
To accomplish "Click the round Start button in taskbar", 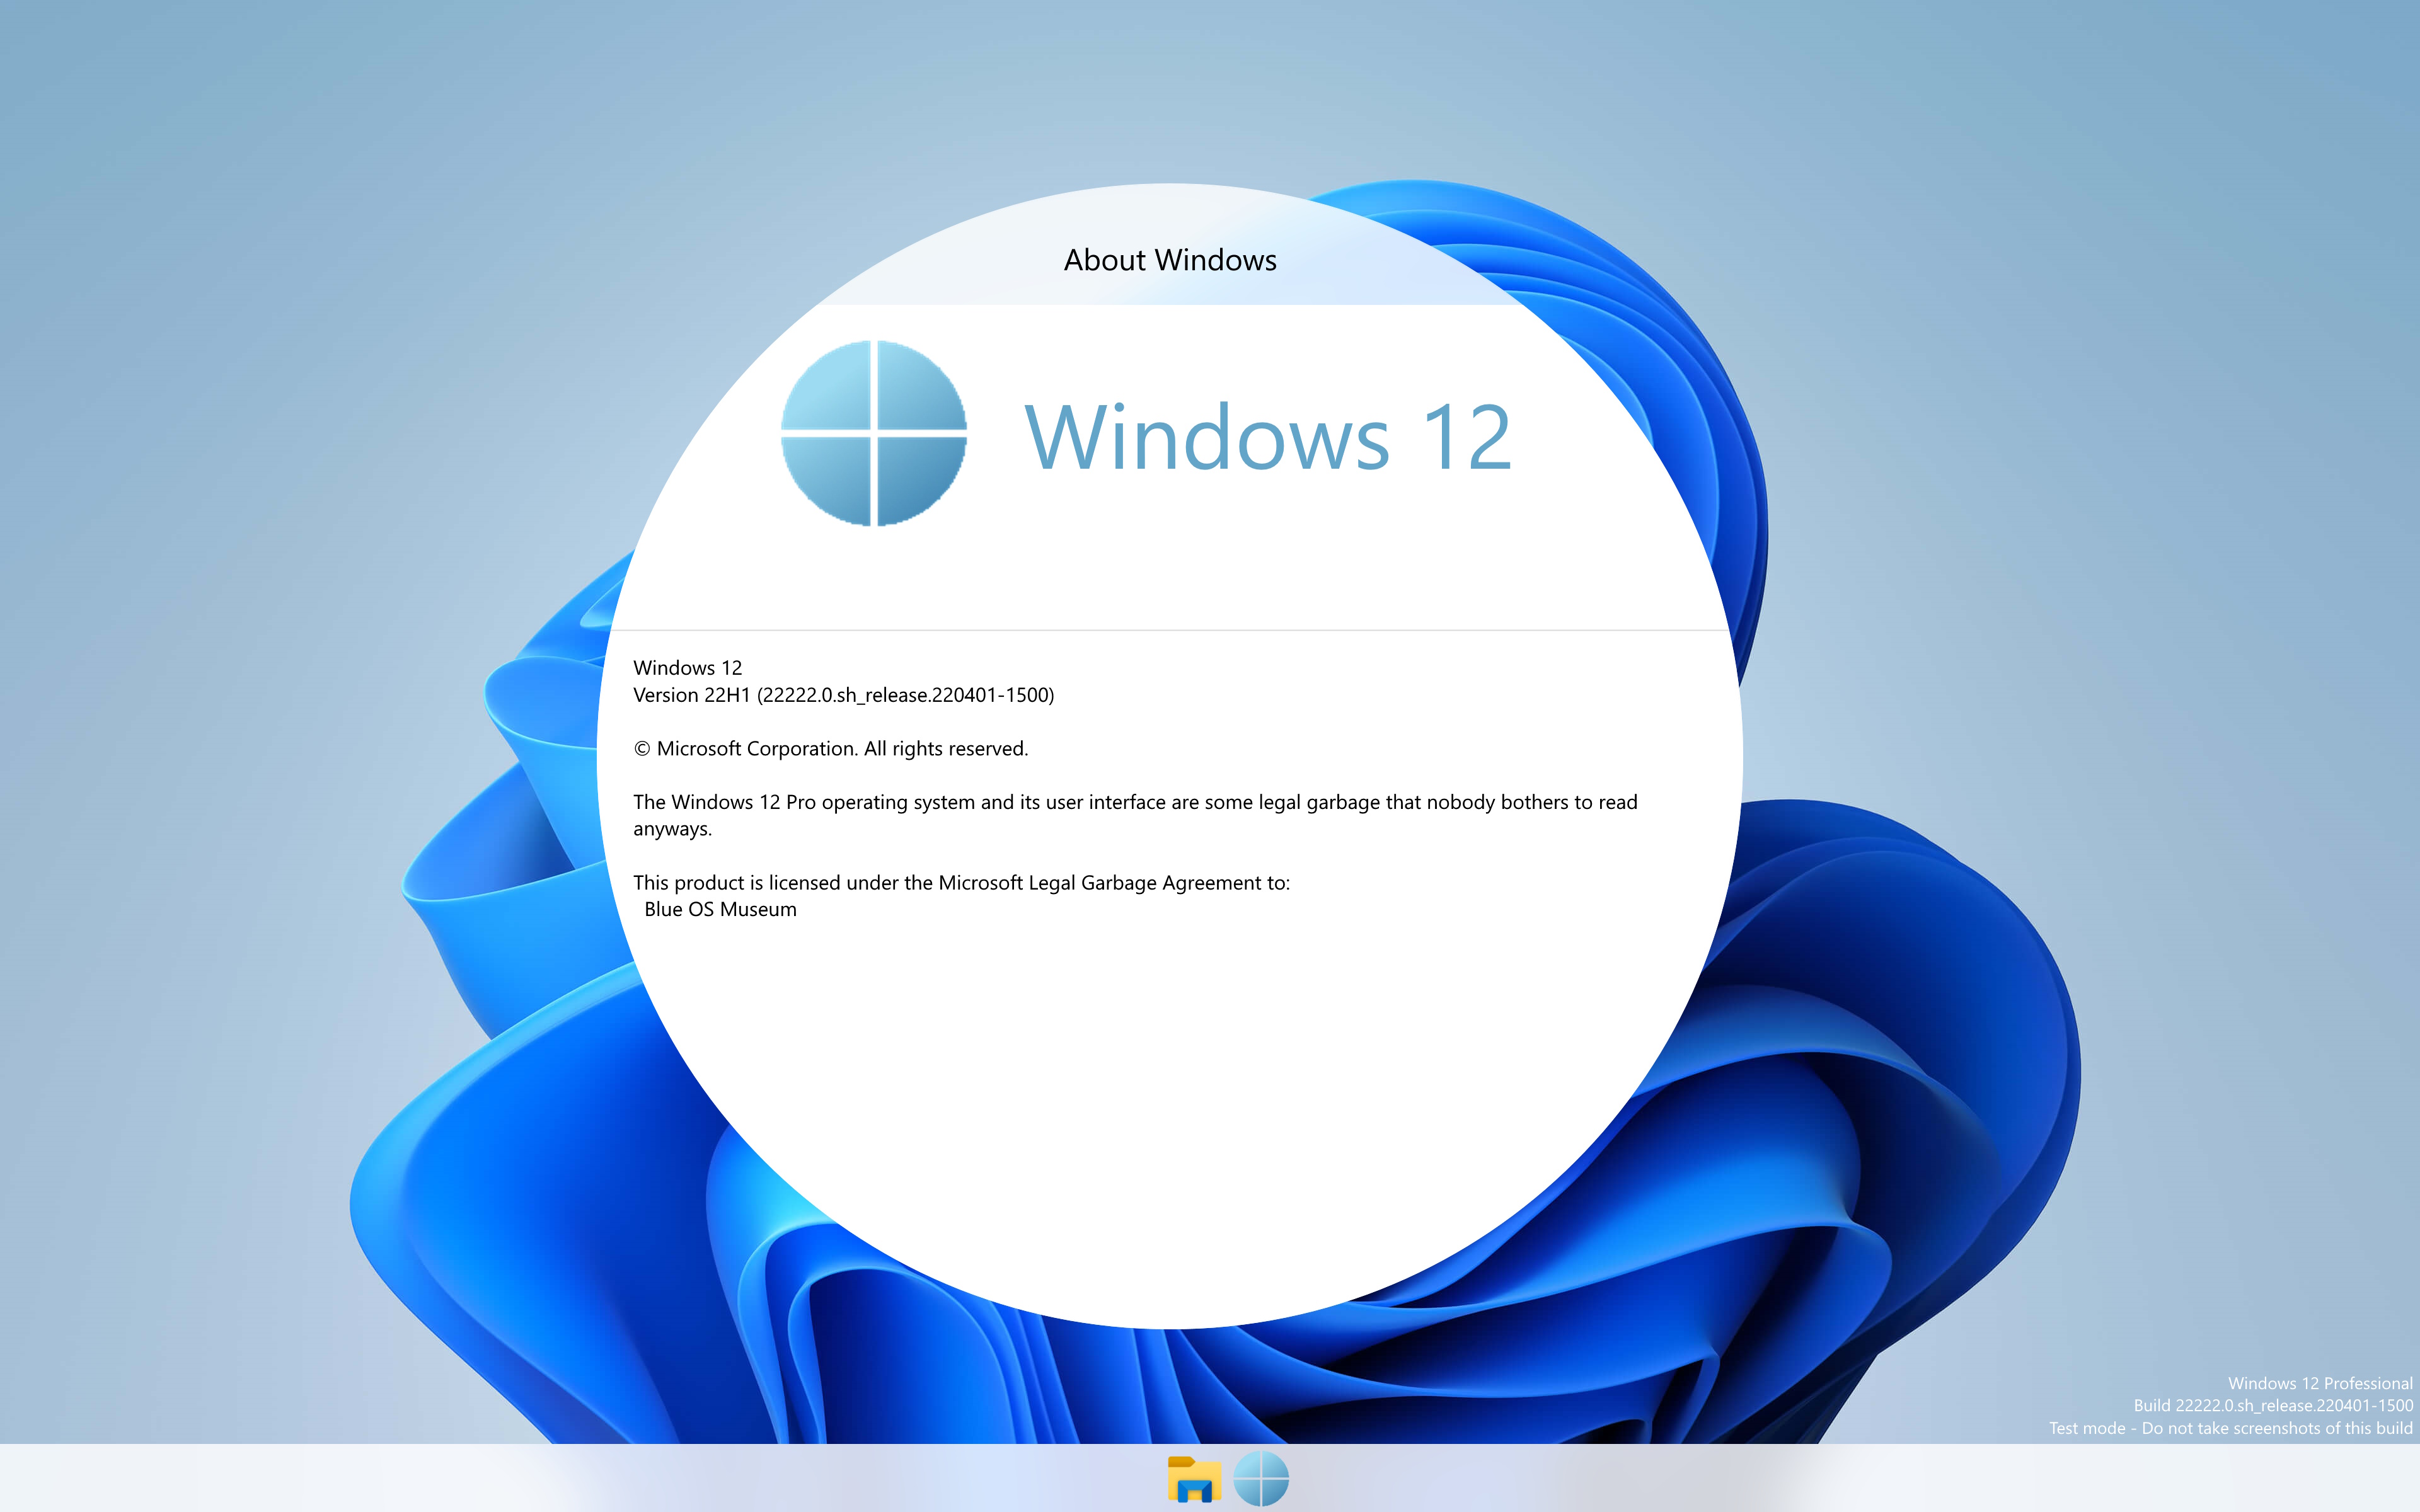I will (1260, 1479).
